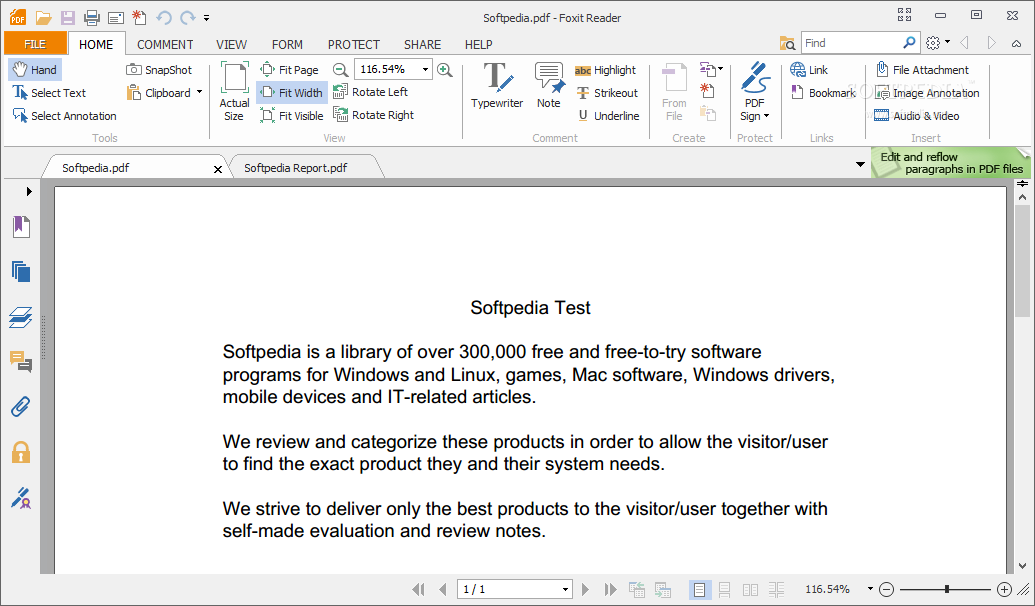Open the HELP ribbon tab

[x=479, y=45]
